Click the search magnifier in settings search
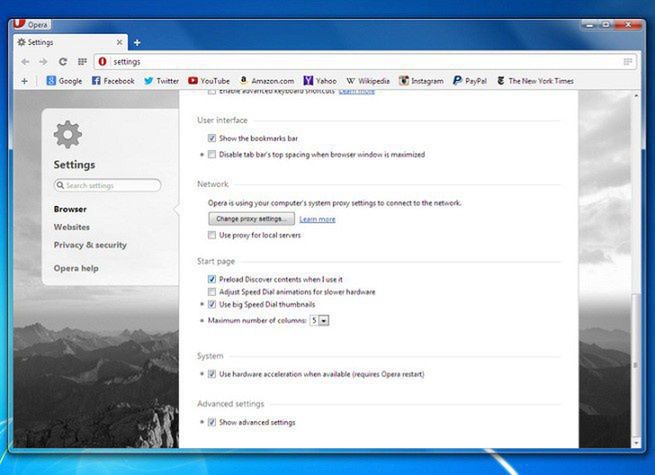The image size is (655, 475). 60,185
